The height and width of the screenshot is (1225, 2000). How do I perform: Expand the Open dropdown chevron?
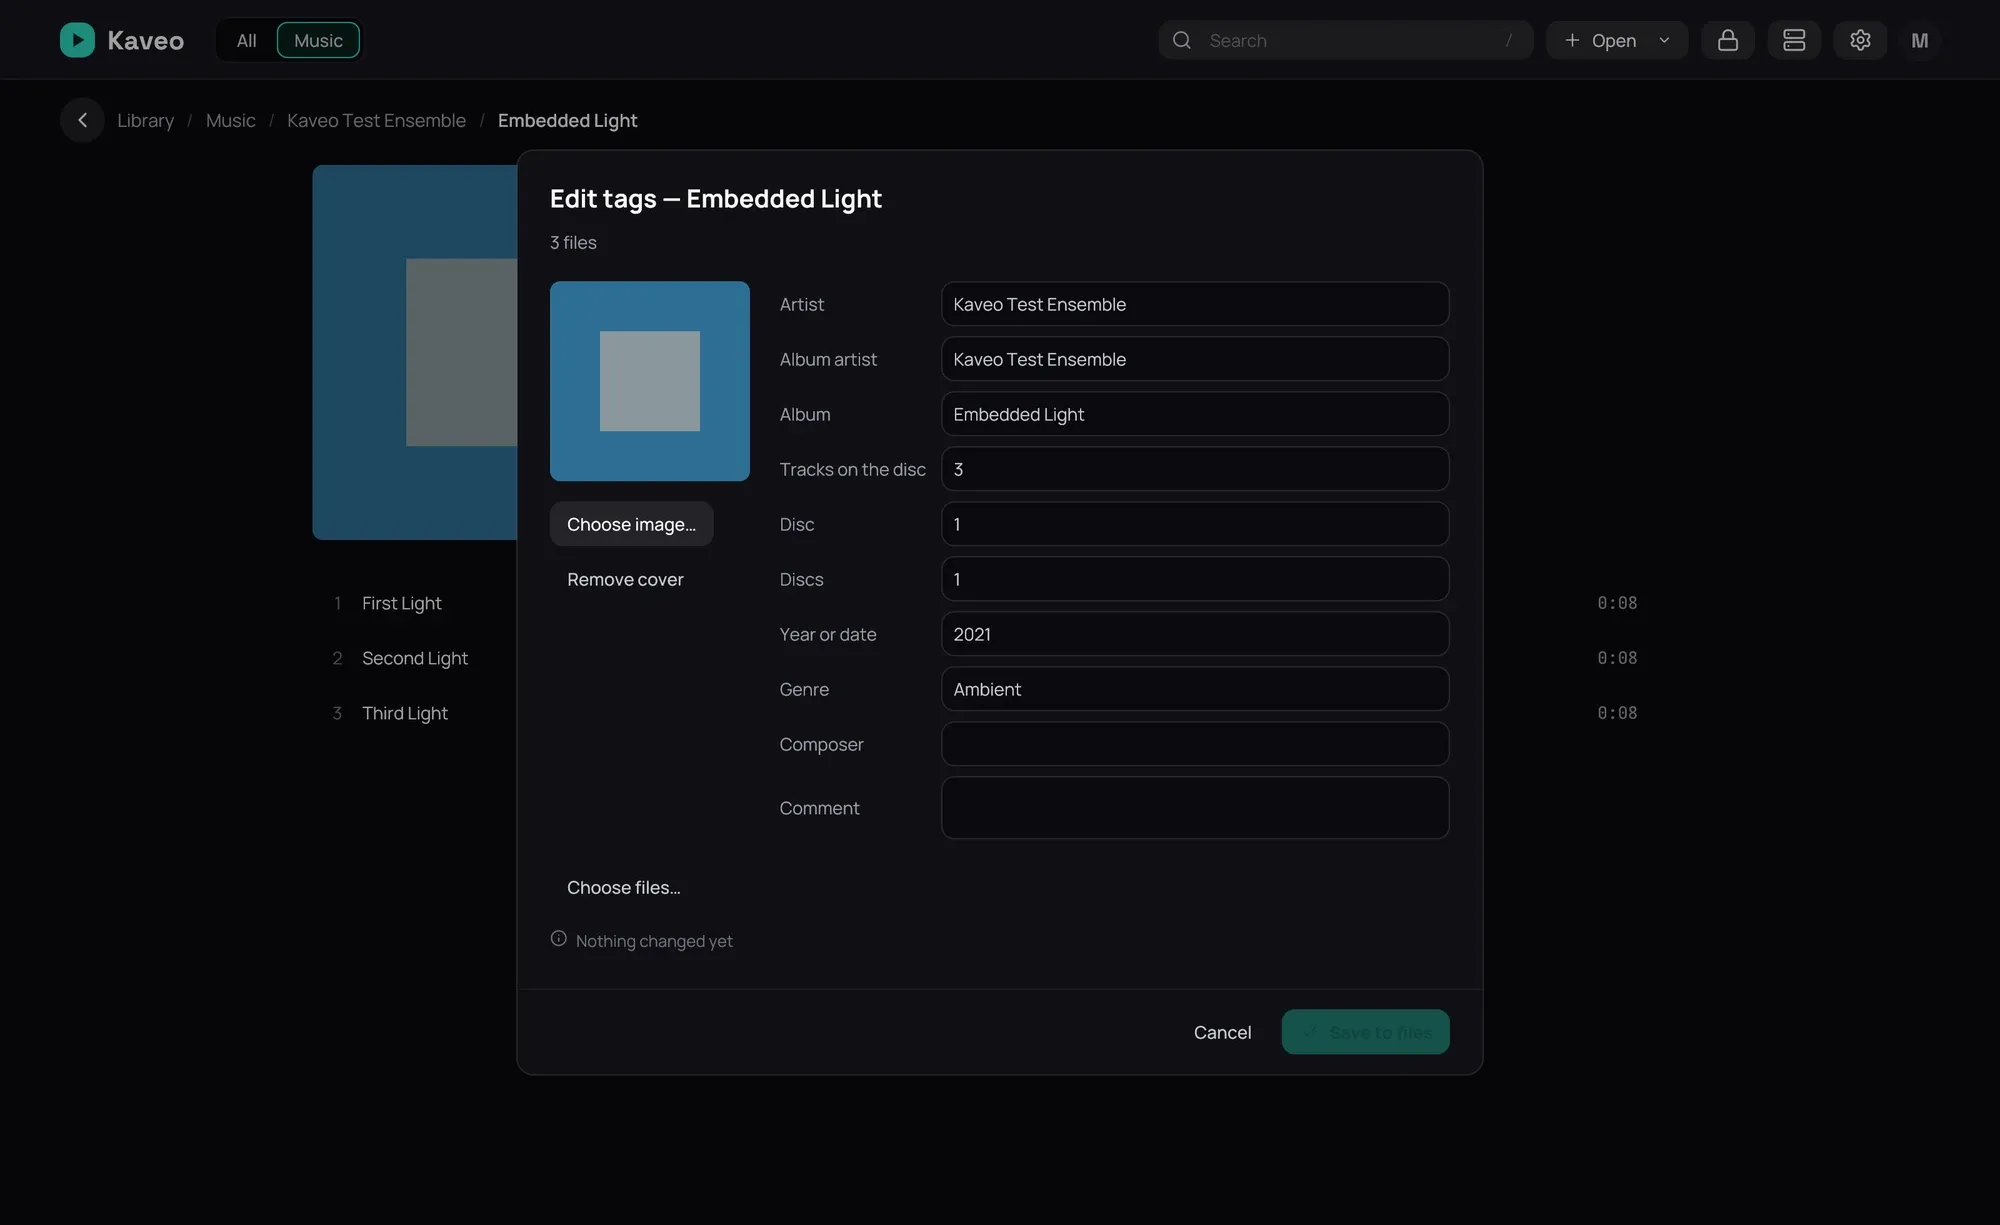1664,40
